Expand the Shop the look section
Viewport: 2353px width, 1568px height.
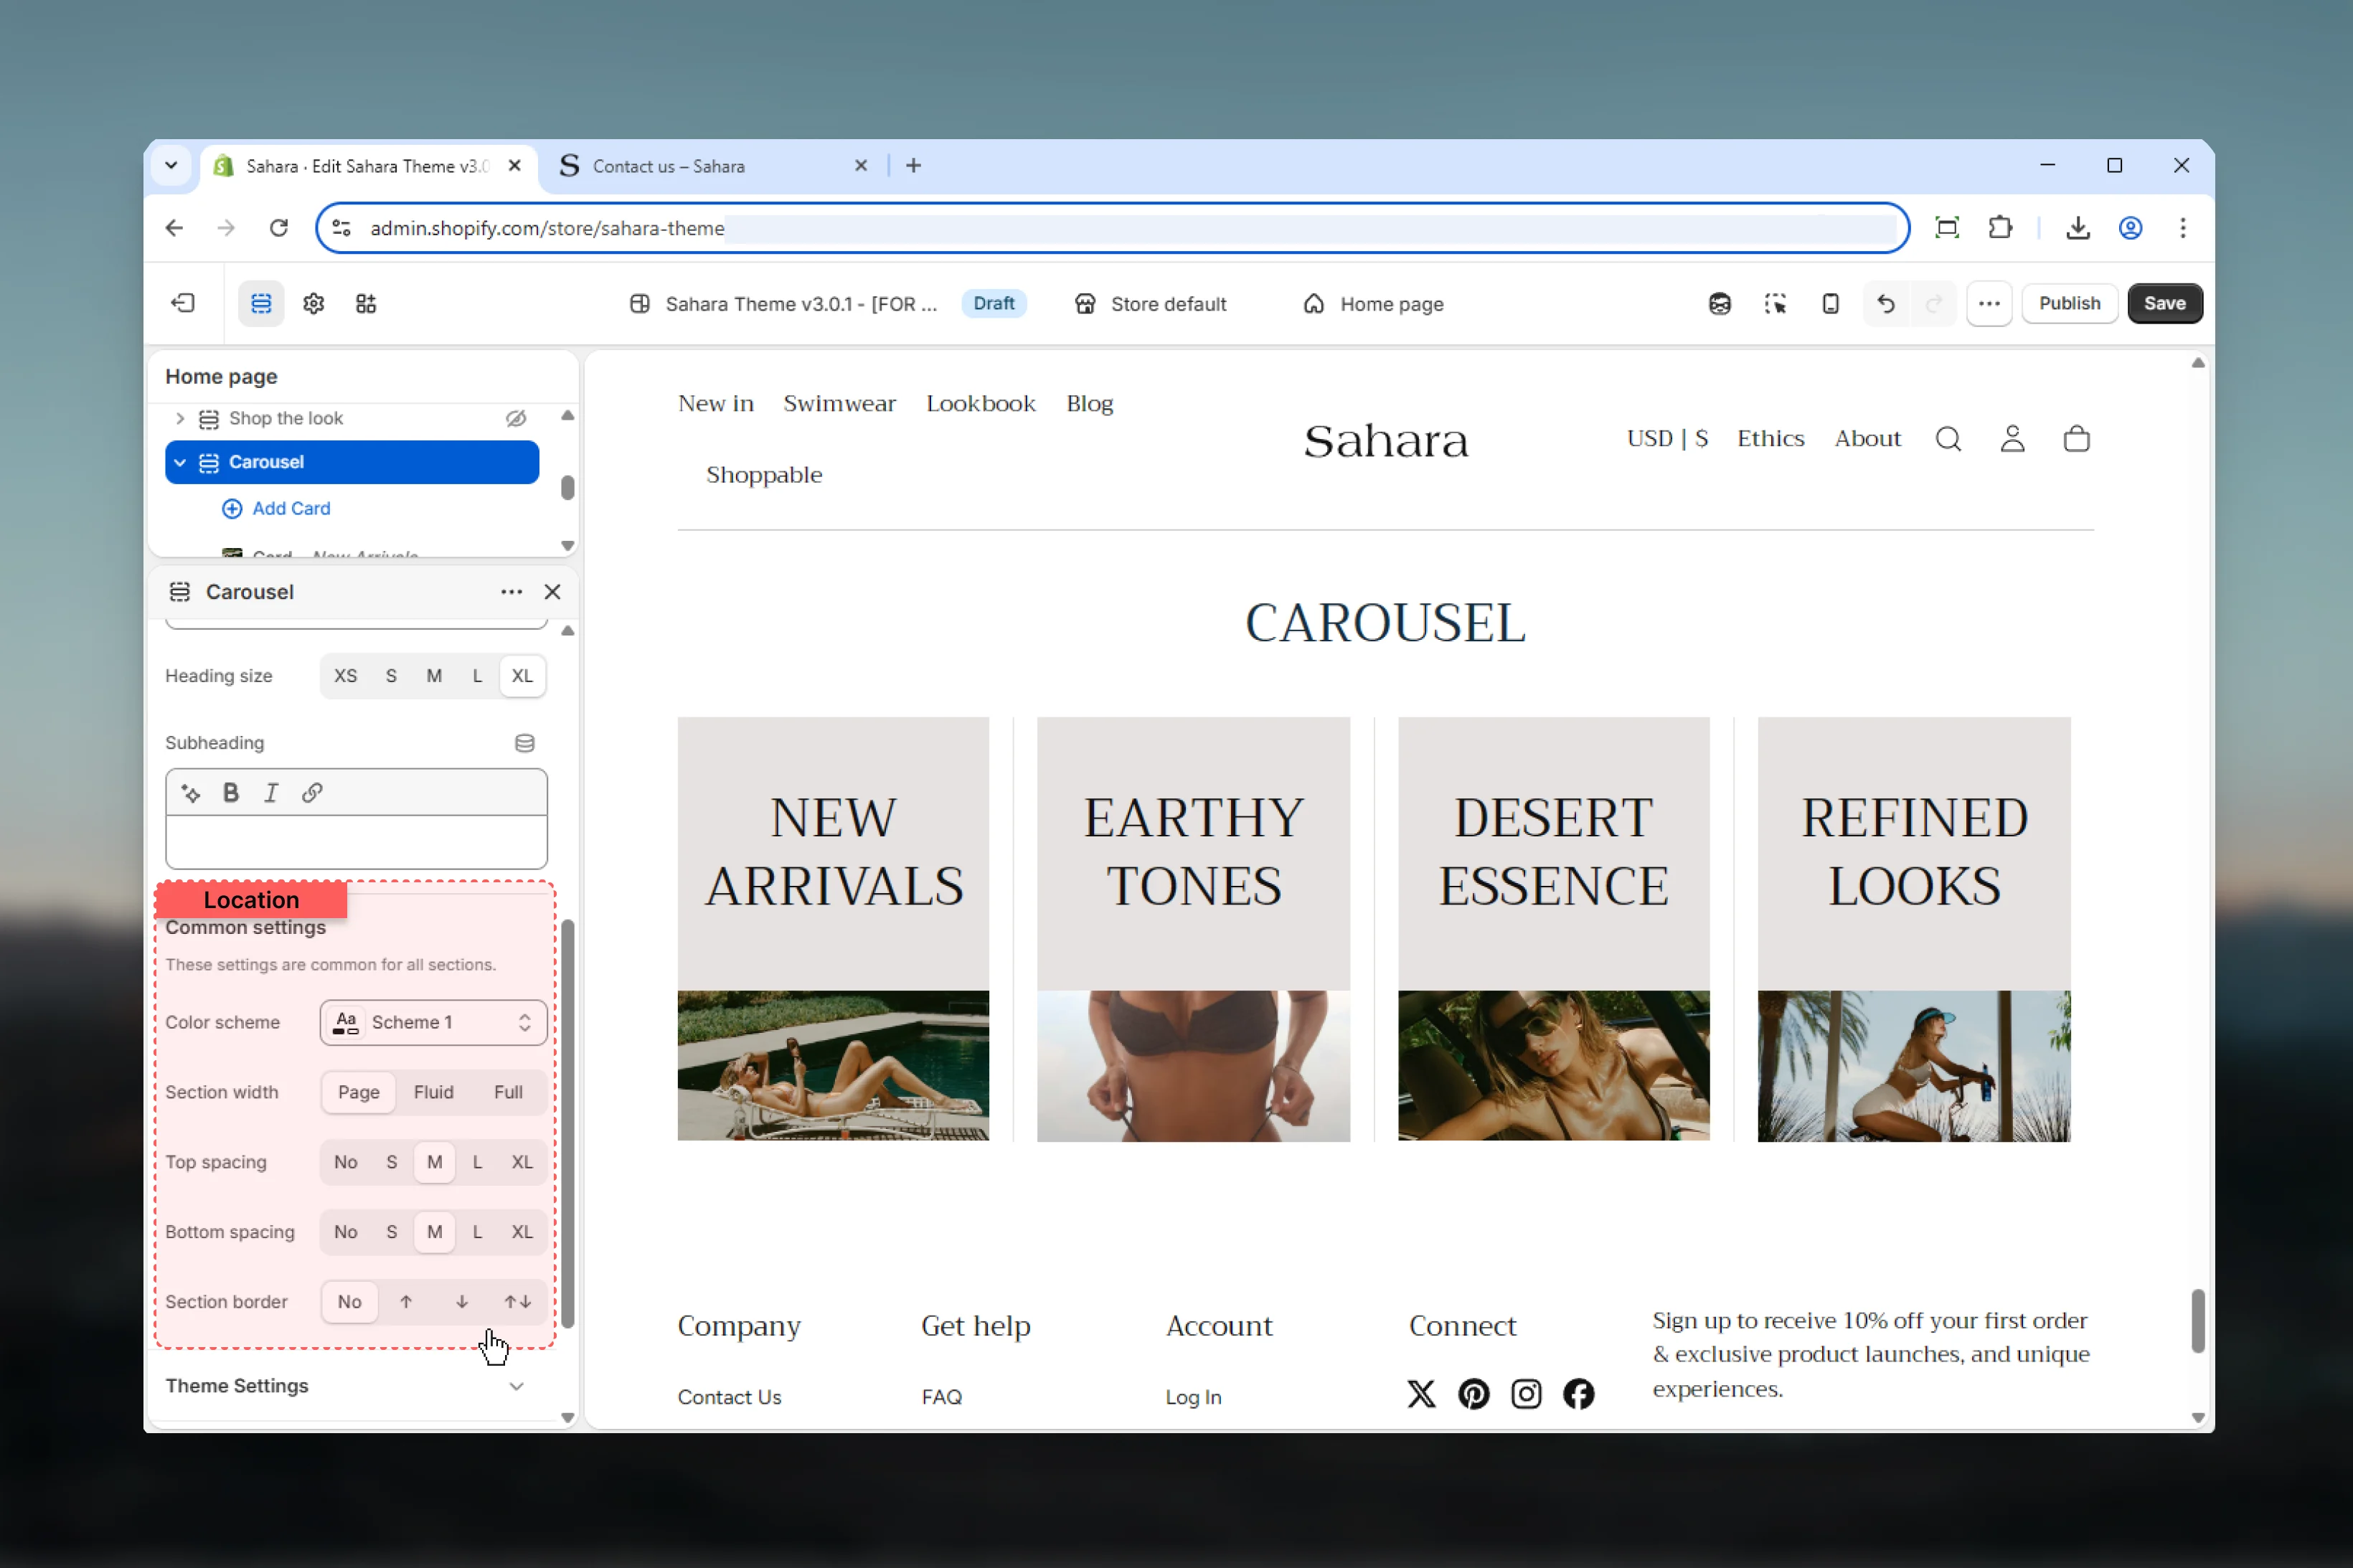(180, 418)
